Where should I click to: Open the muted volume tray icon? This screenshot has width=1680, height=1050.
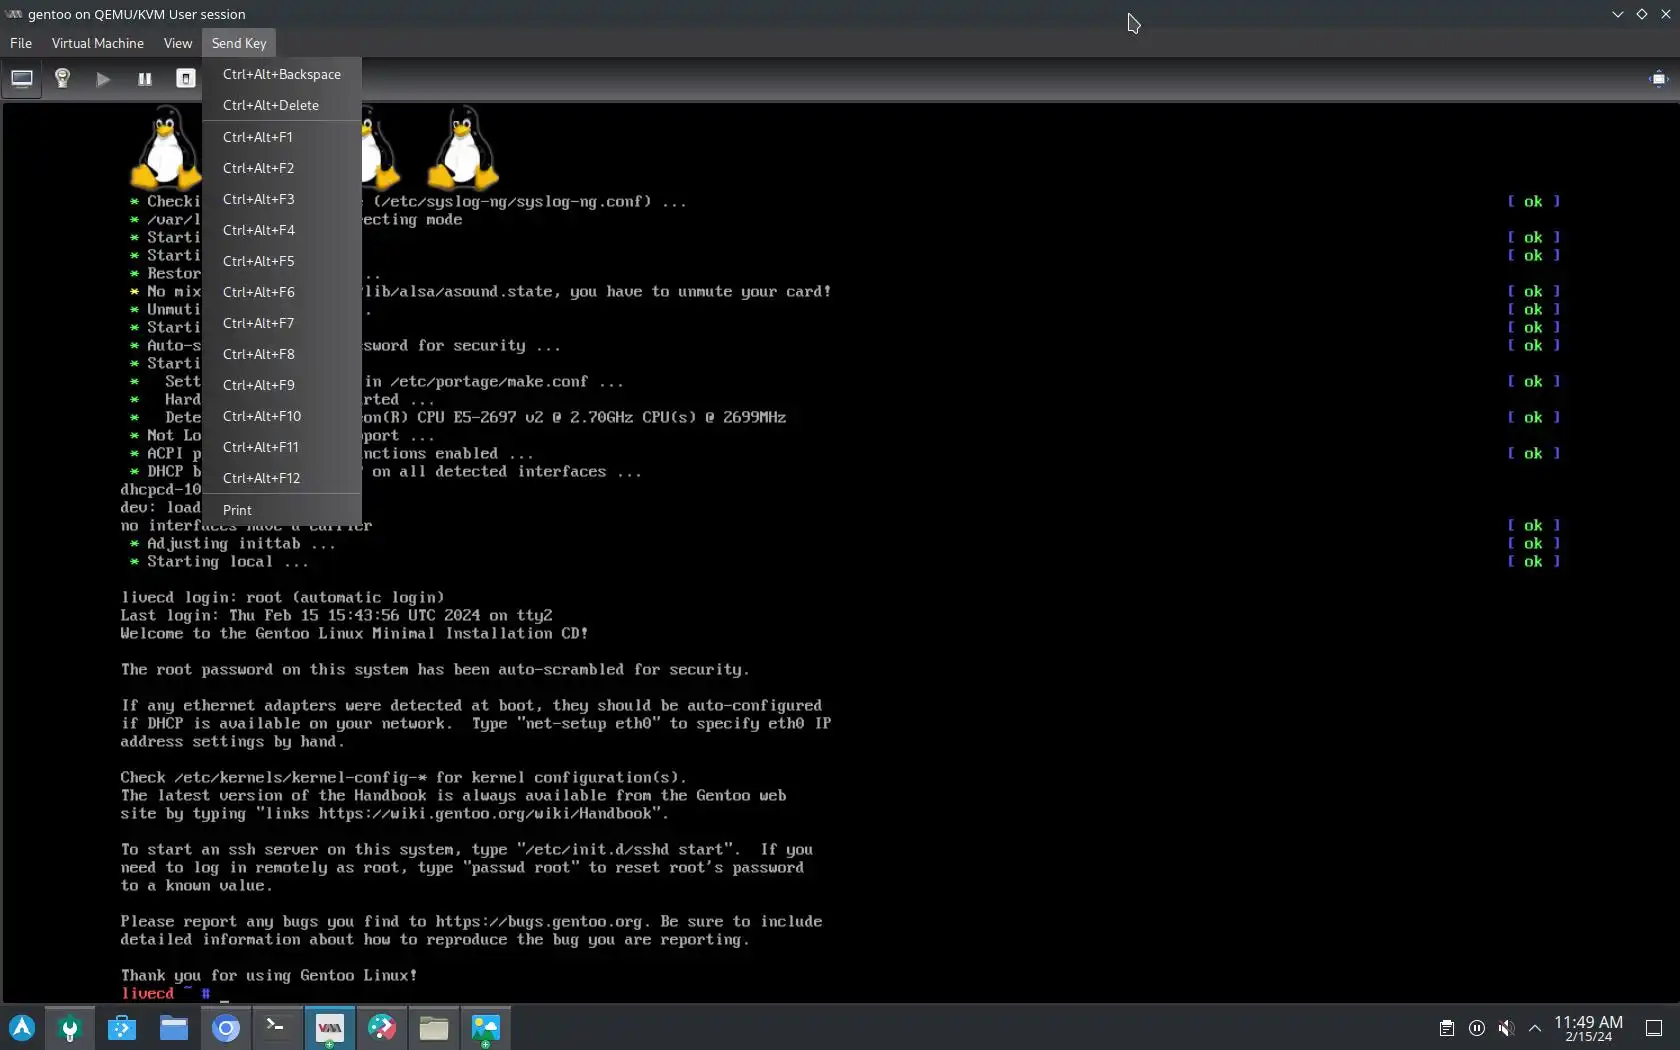click(x=1506, y=1028)
